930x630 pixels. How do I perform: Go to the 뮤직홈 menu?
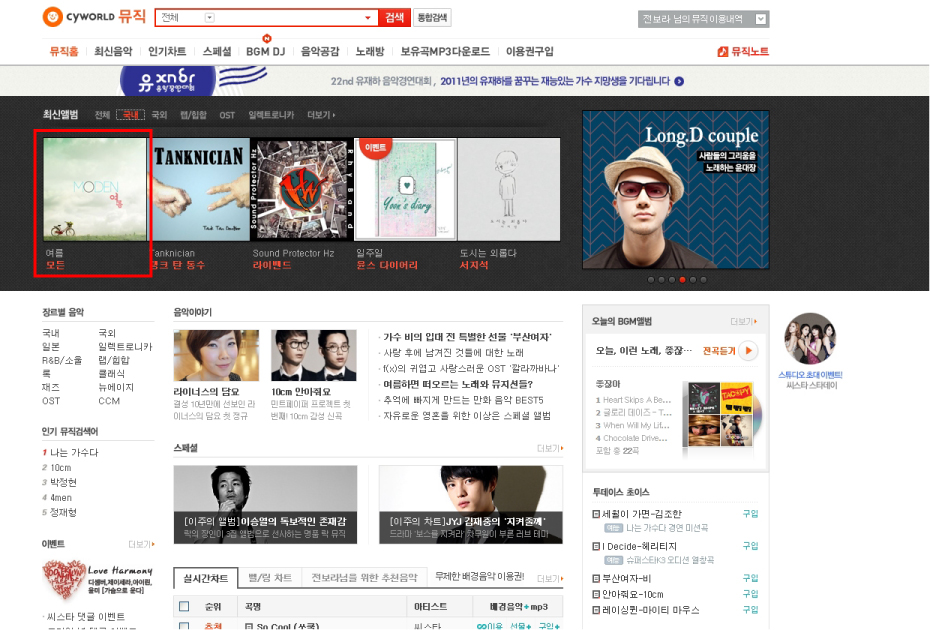pos(64,52)
